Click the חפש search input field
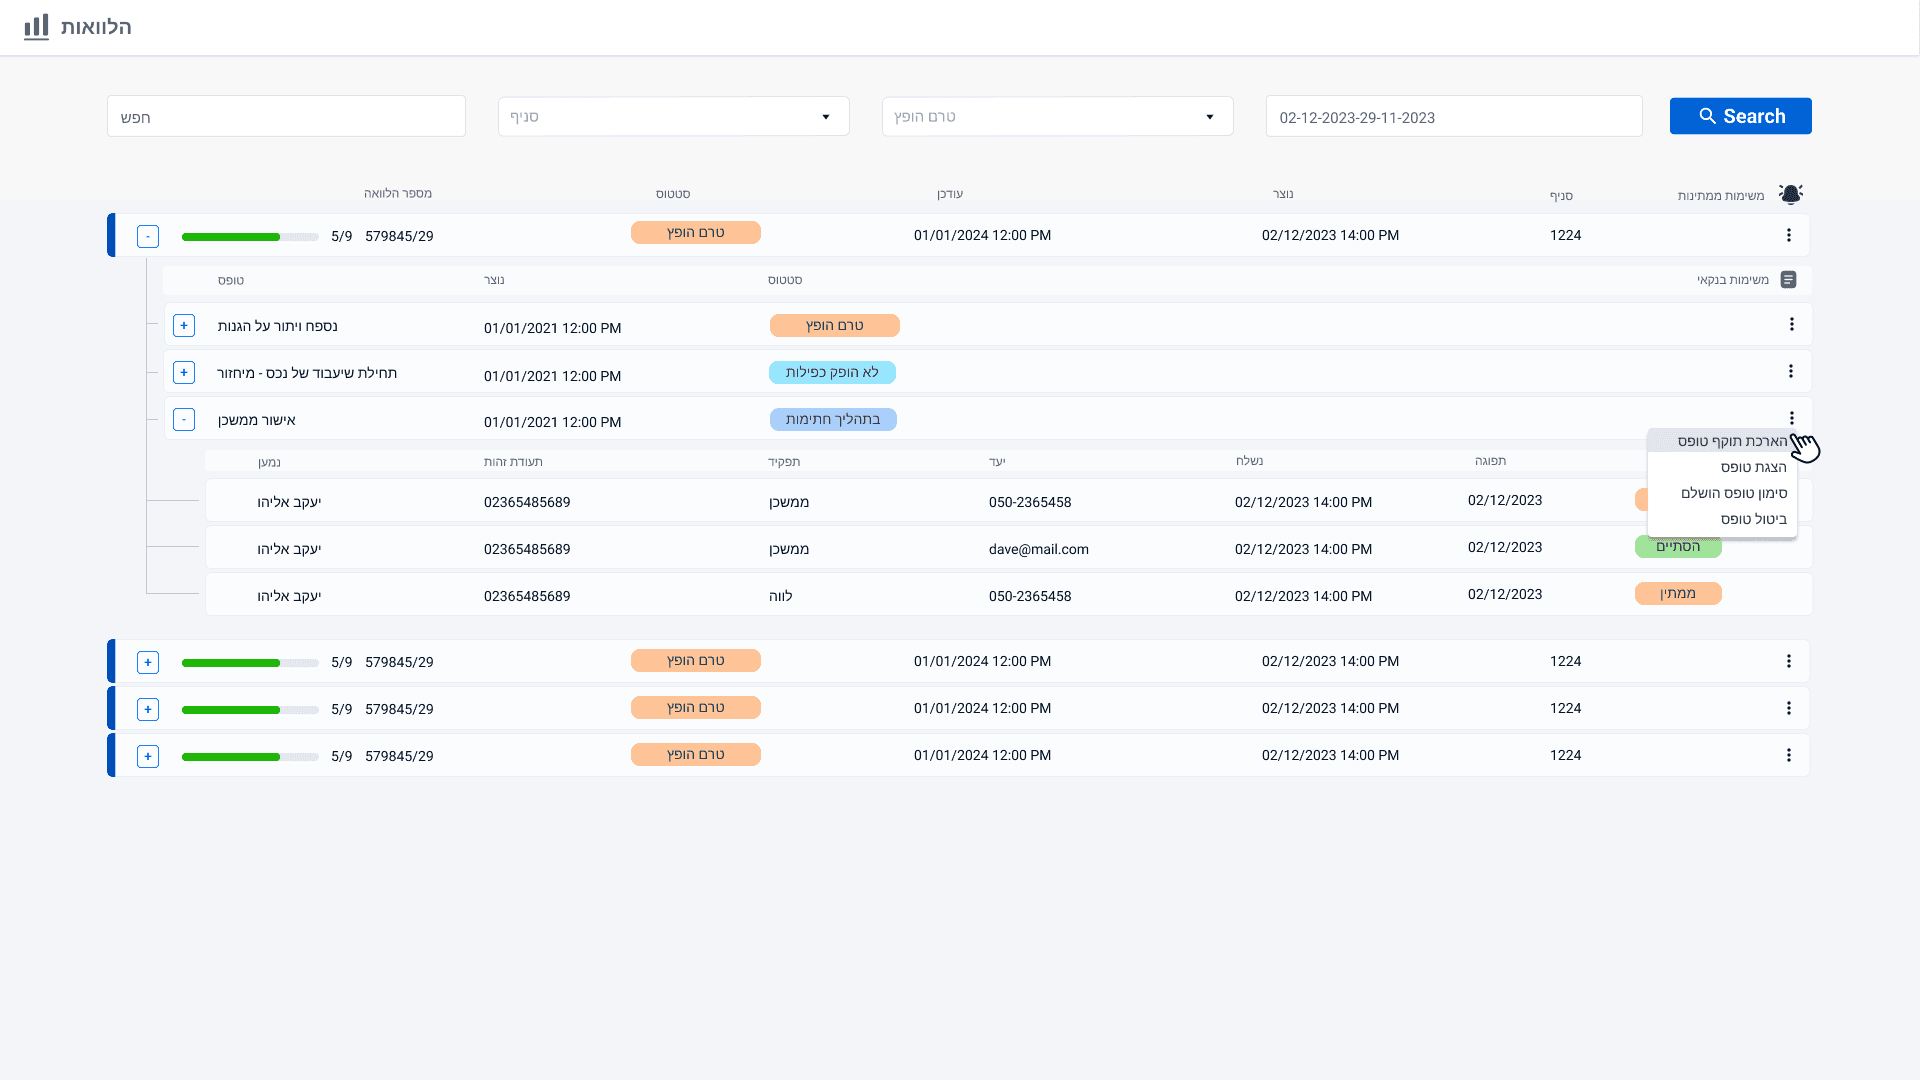 286,117
